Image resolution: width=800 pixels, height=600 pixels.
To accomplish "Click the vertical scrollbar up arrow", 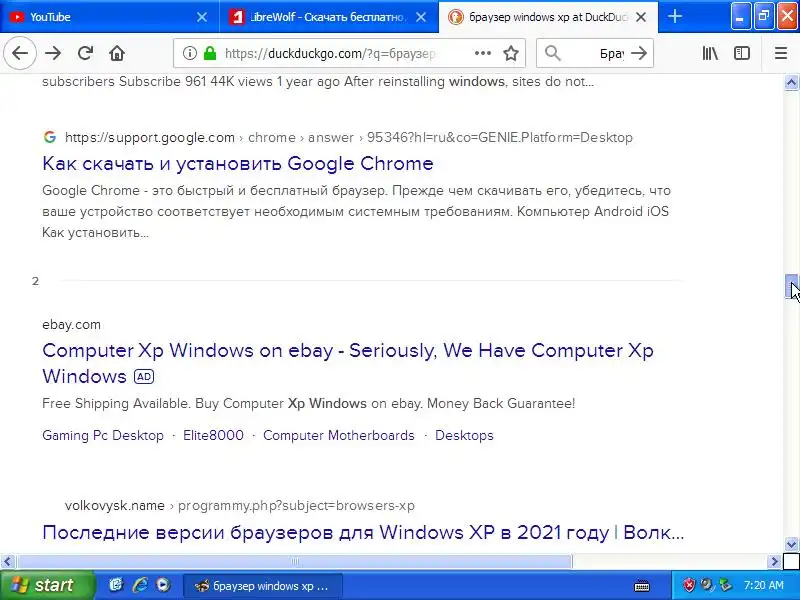I will coord(791,83).
